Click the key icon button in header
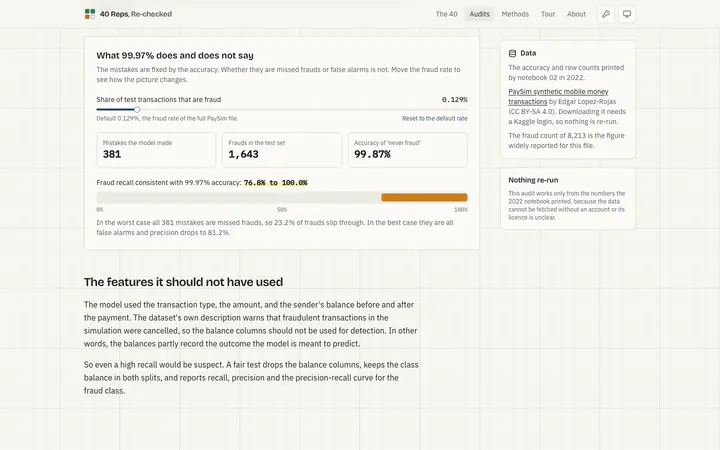Screen dimensions: 720x450 click(x=606, y=14)
